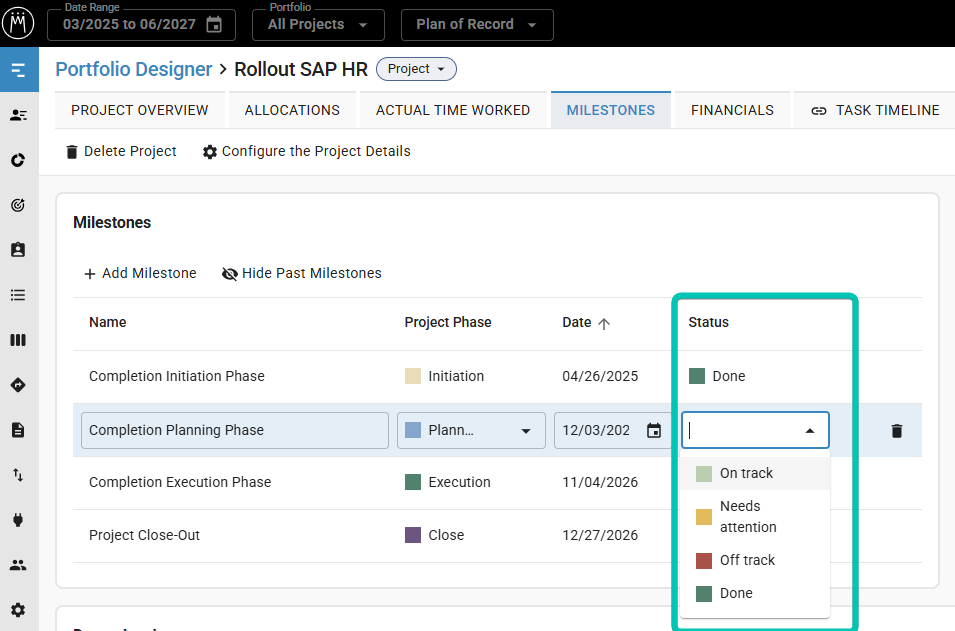This screenshot has height=631, width=955.
Task: Click the plus icon of Add Milestone
Action: pos(90,274)
